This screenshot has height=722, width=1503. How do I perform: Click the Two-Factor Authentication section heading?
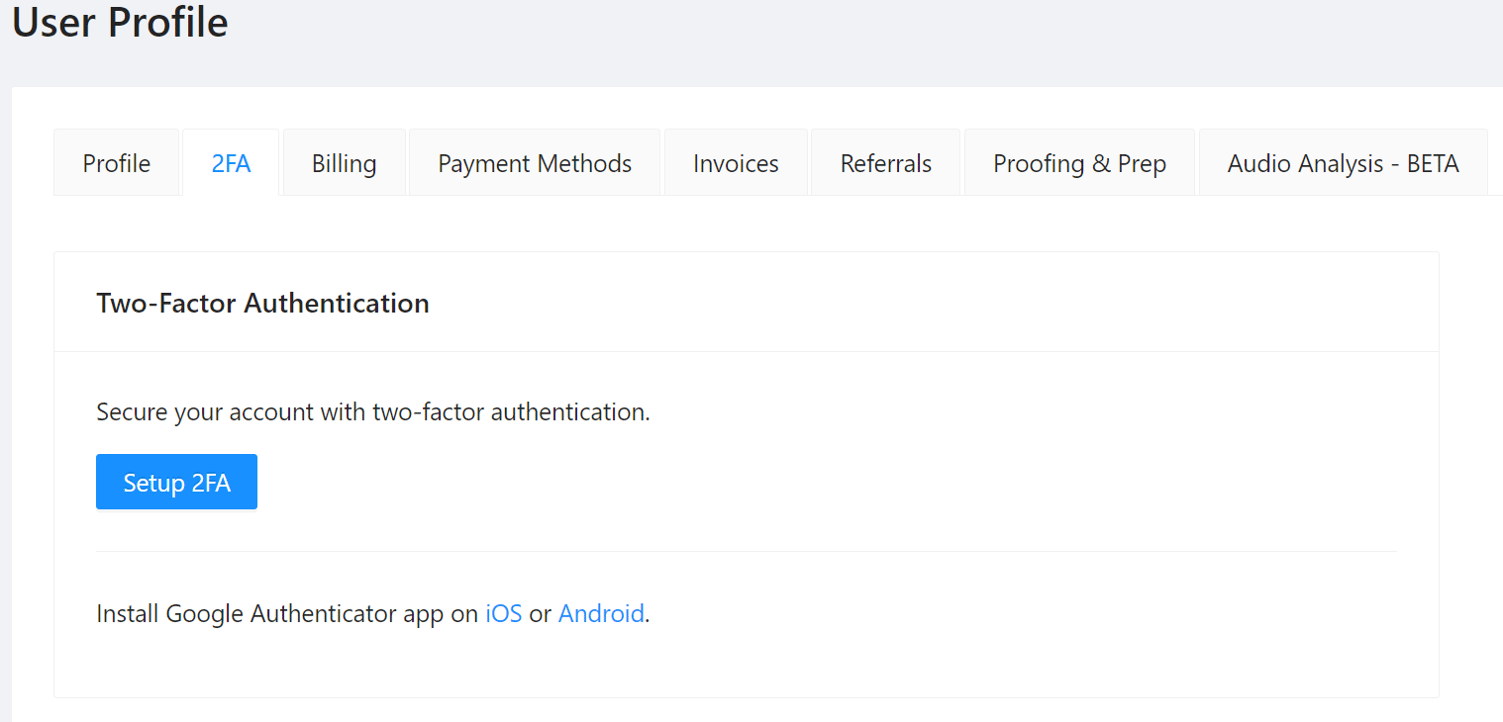[262, 303]
